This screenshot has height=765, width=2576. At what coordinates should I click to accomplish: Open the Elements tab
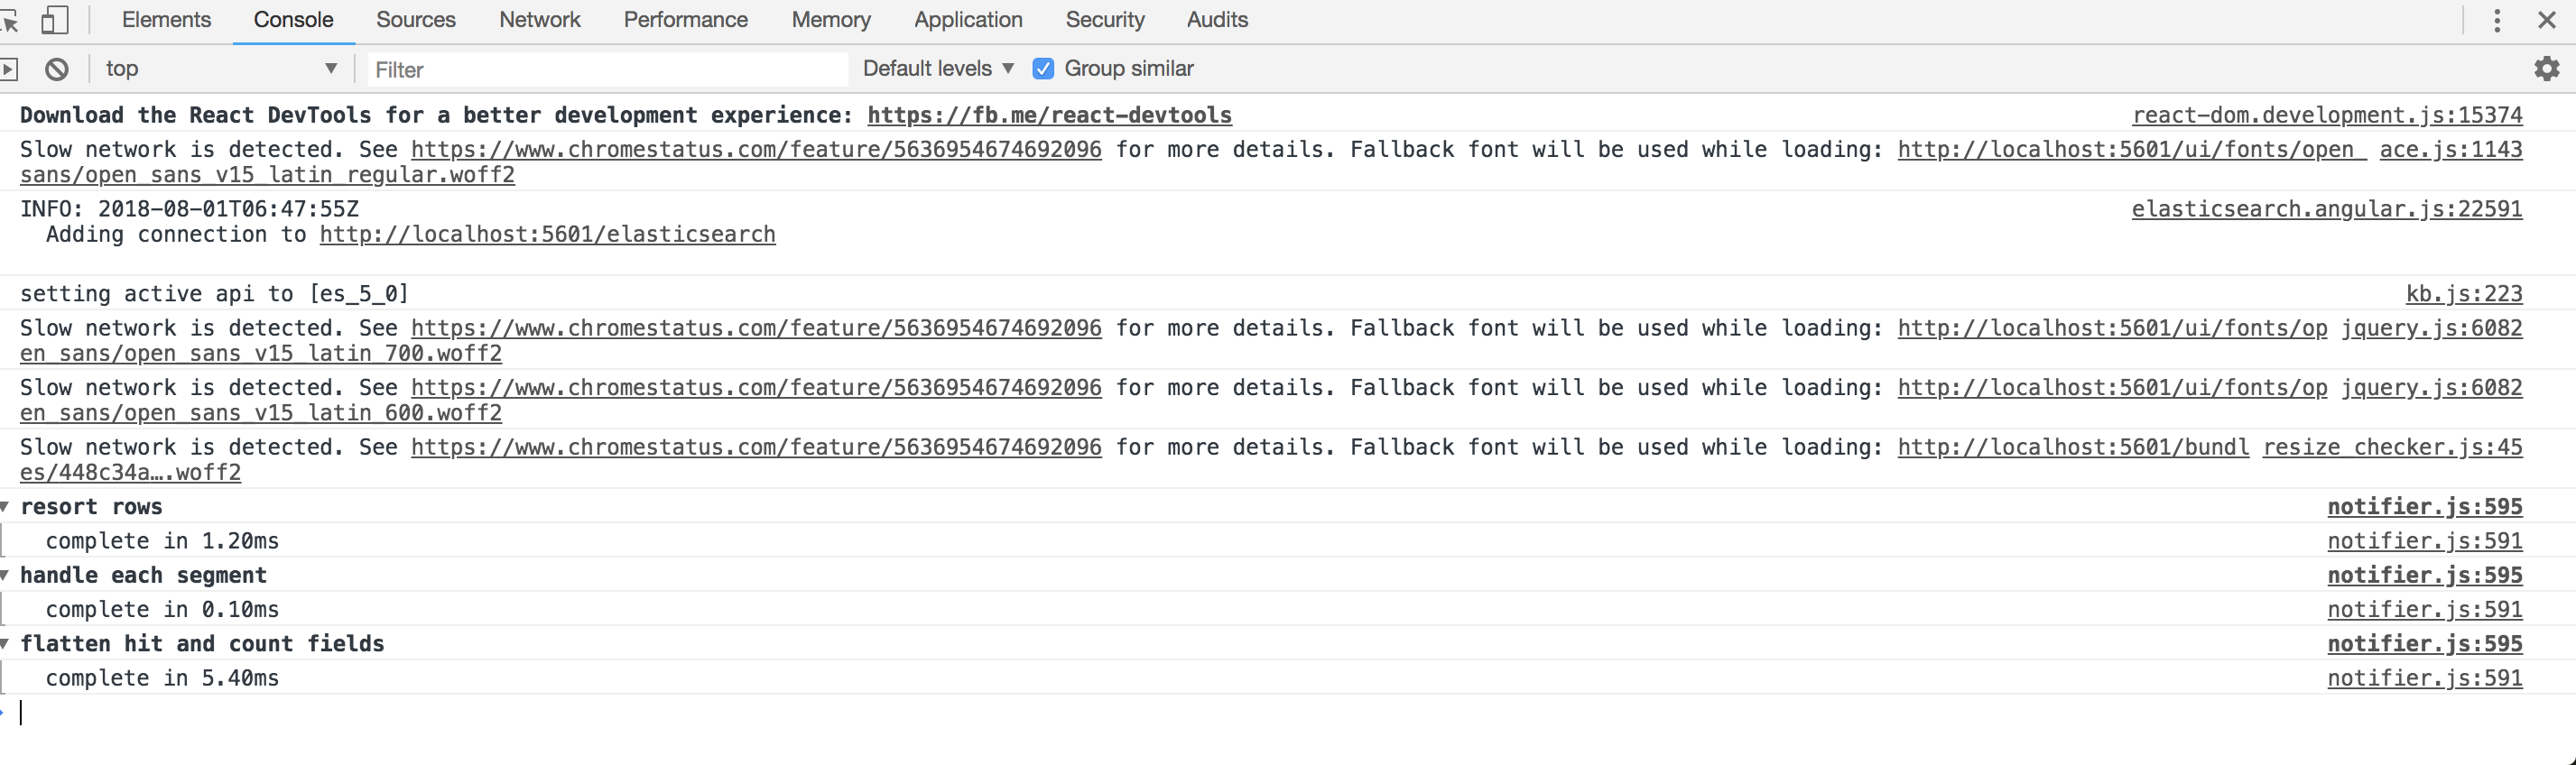pyautogui.click(x=166, y=20)
